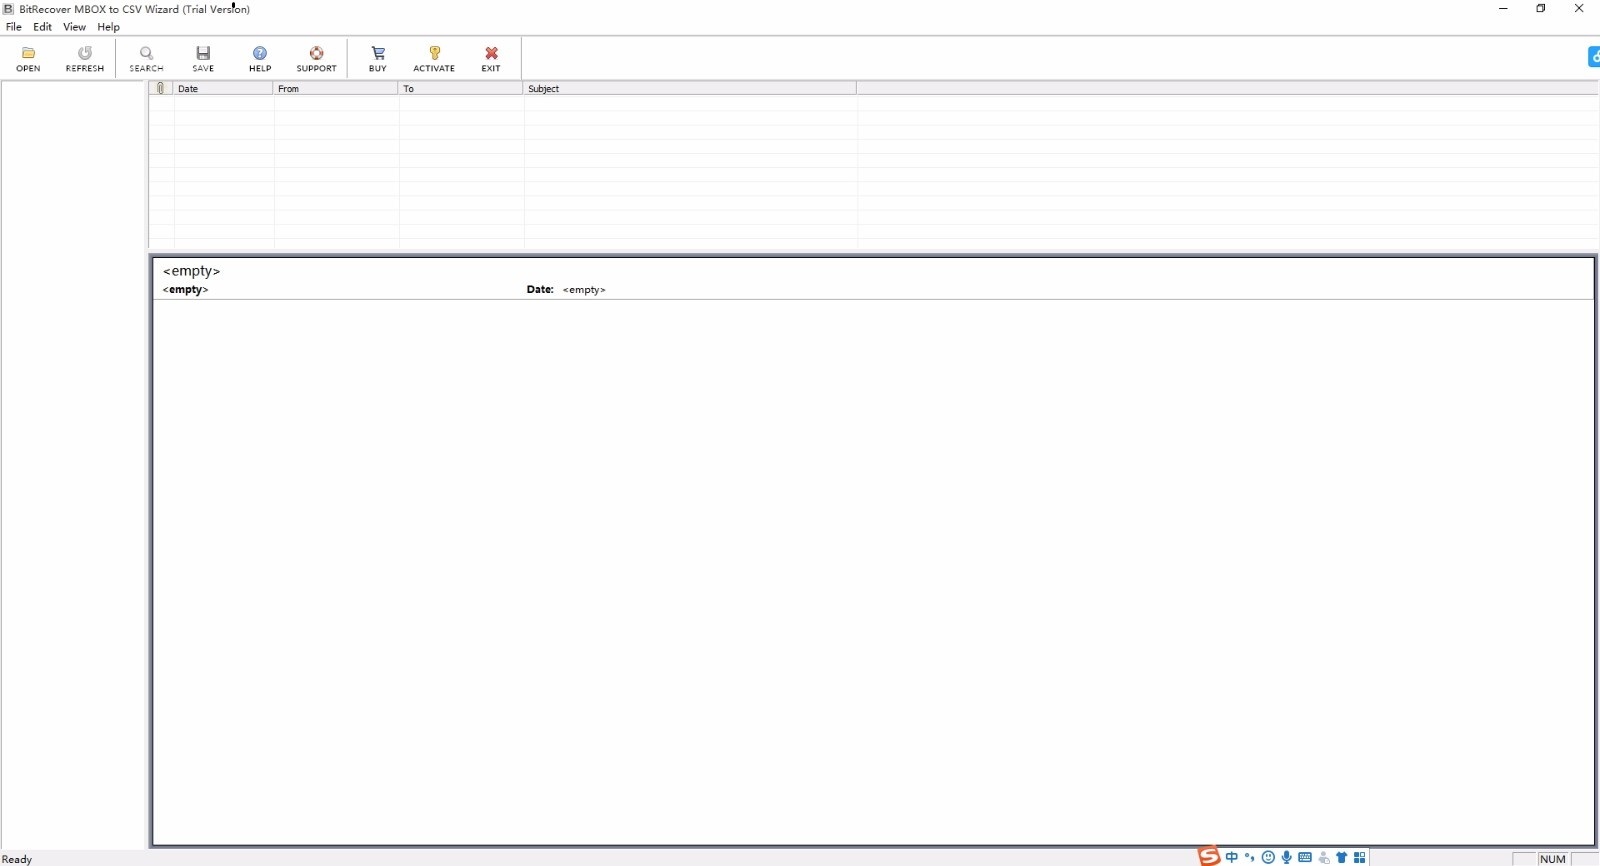Screen dimensions: 1600x866
Task: Open the File menu
Action: pyautogui.click(x=14, y=27)
